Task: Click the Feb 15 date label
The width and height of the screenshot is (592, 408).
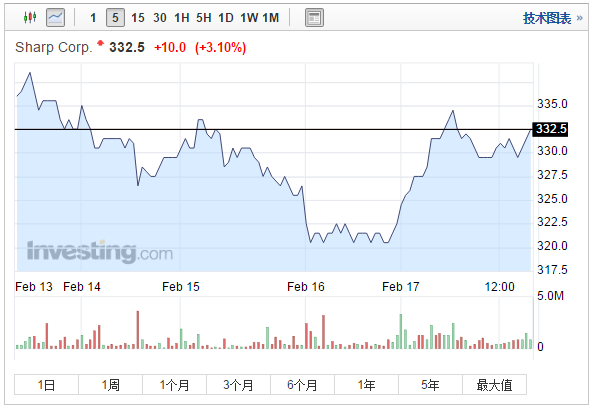Action: tap(180, 287)
